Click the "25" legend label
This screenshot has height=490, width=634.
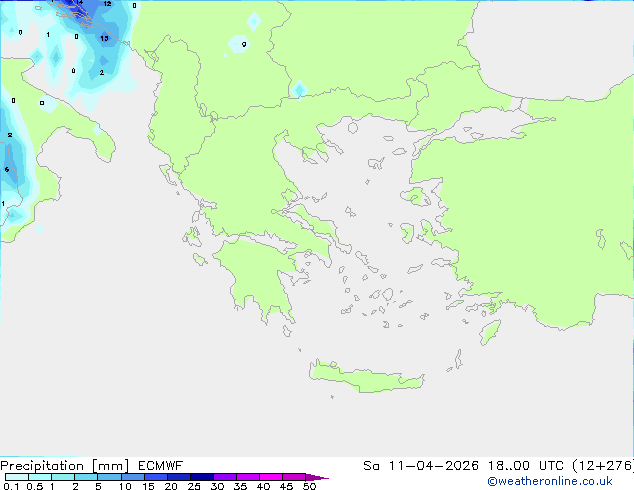point(194,486)
